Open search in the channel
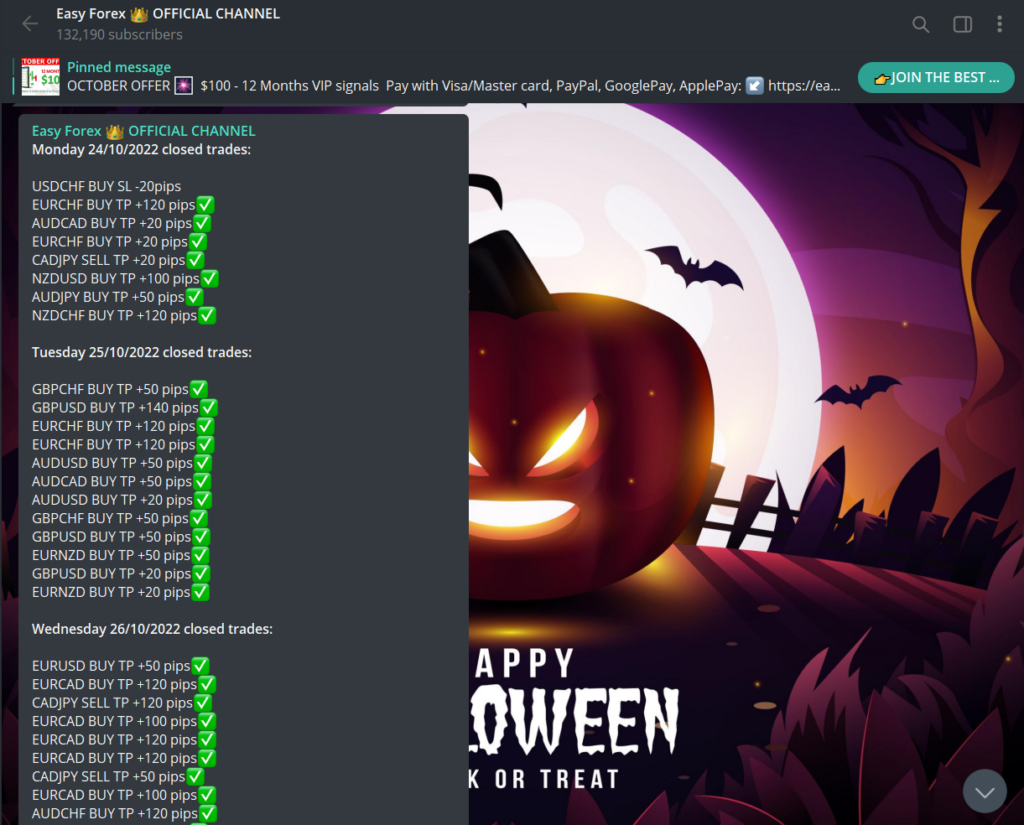 920,24
